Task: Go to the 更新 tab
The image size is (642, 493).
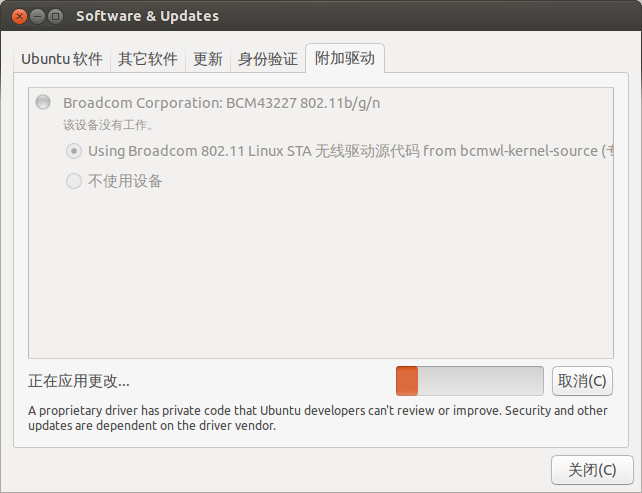Action: click(208, 59)
